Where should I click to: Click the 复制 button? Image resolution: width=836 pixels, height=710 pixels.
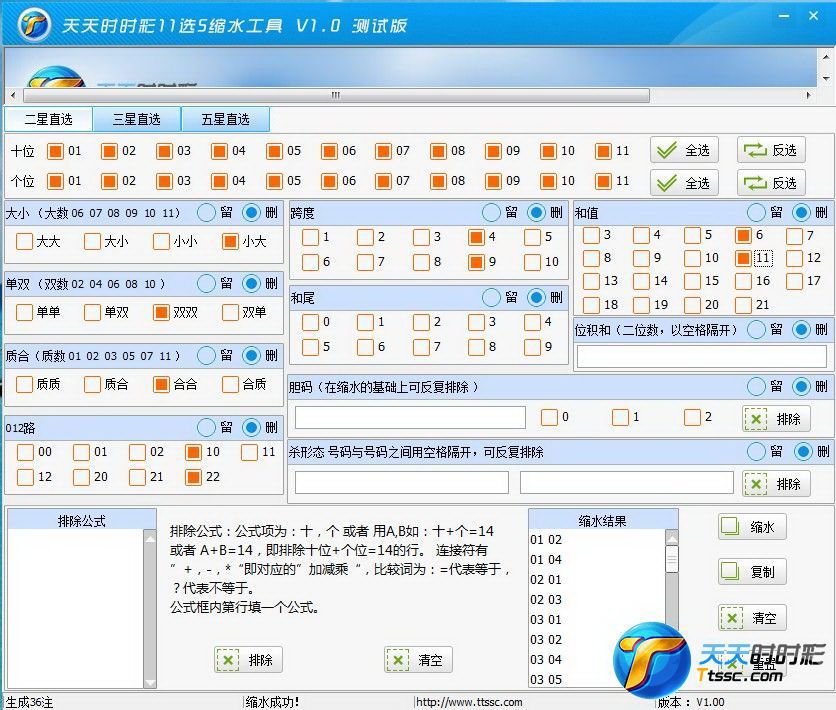(752, 572)
